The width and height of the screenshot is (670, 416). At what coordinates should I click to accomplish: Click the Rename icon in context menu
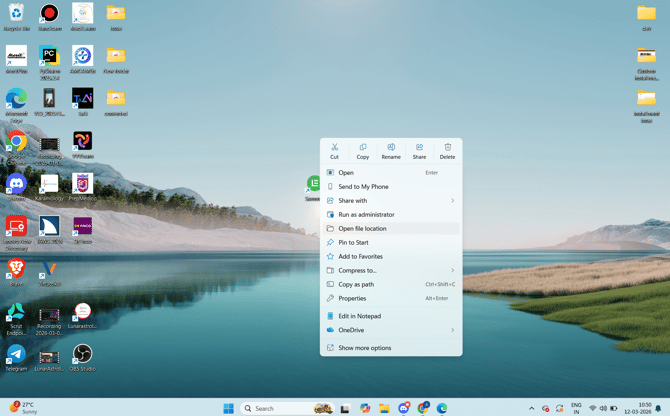[x=391, y=147]
